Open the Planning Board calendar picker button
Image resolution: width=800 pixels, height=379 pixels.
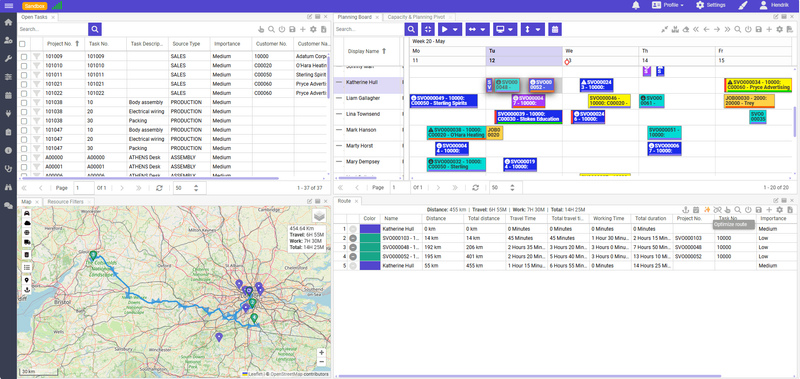pos(555,29)
